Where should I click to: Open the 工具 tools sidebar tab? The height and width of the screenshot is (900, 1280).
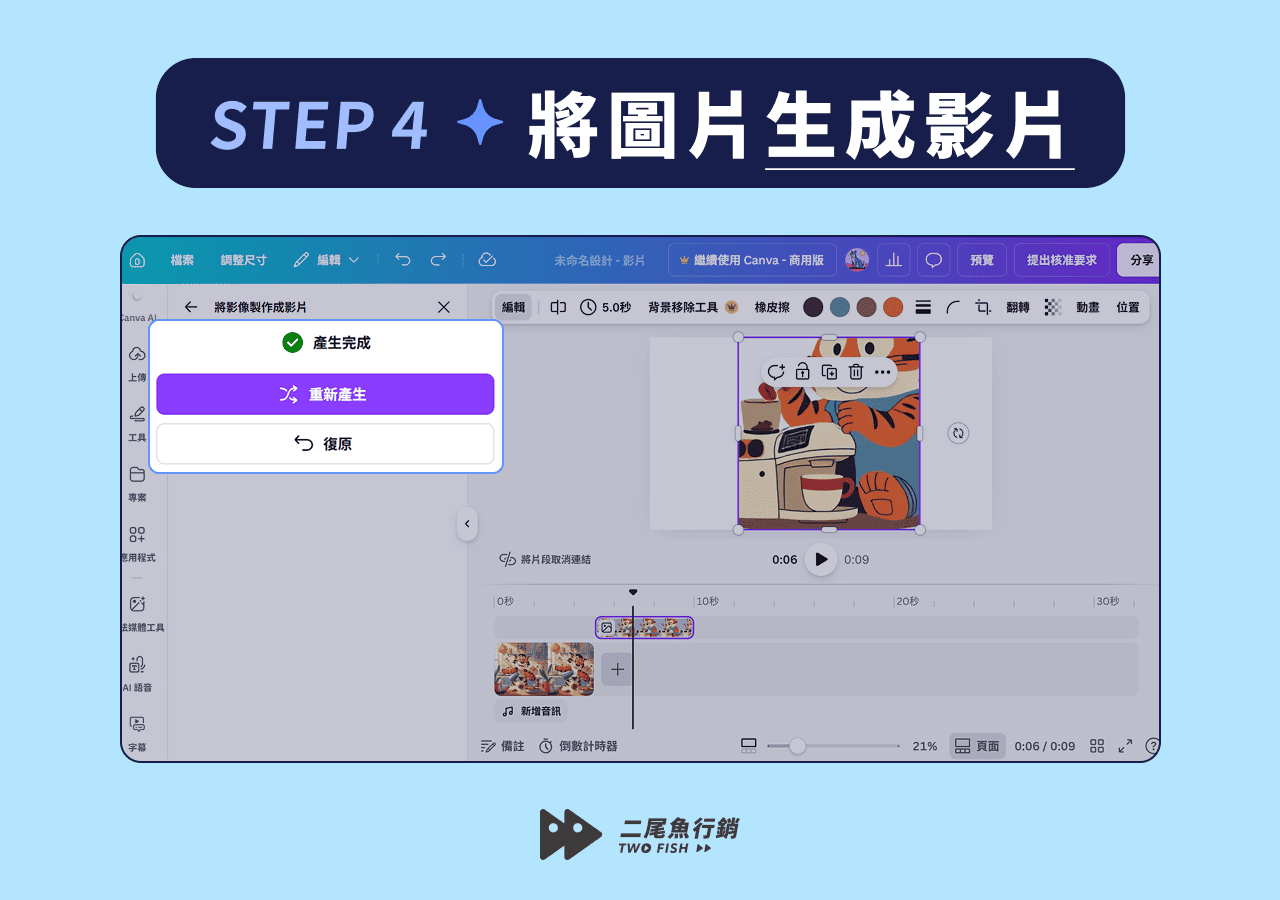(137, 424)
